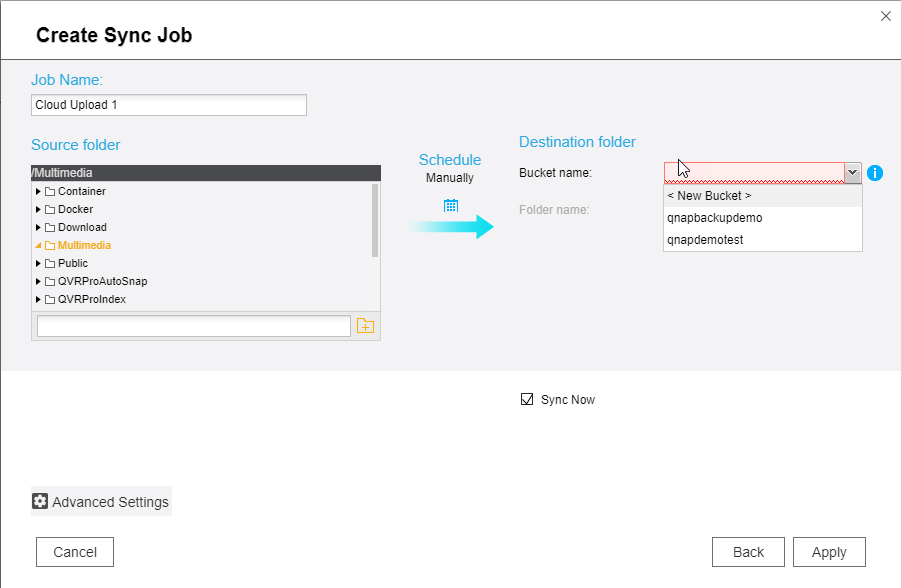Click the Public folder icon
This screenshot has width=901, height=588.
pos(50,263)
